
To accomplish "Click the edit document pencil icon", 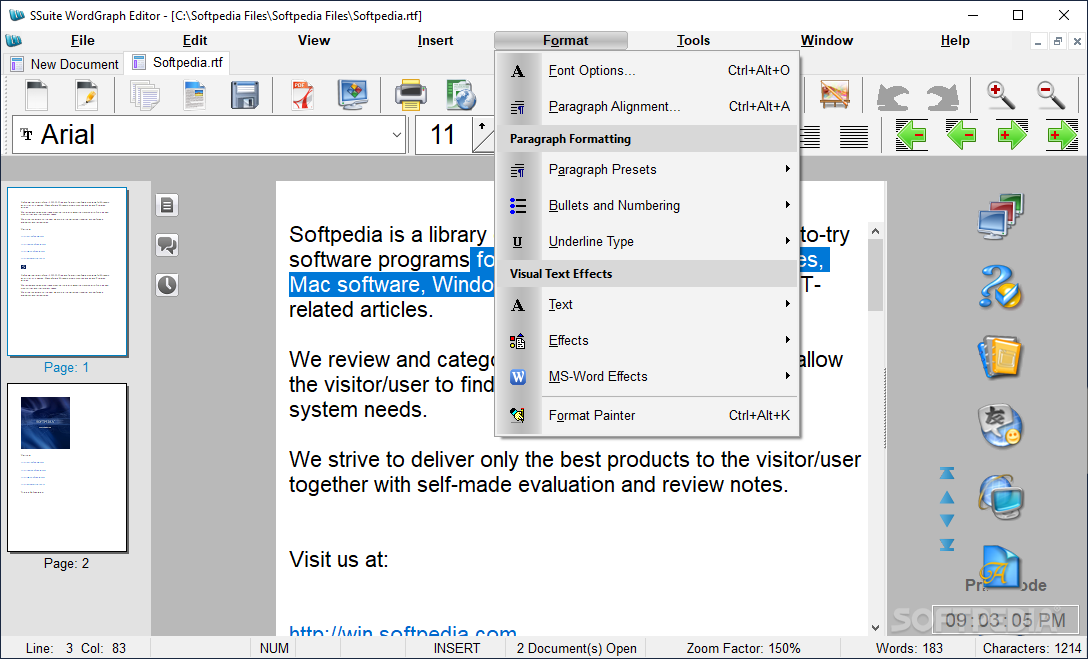I will (86, 95).
